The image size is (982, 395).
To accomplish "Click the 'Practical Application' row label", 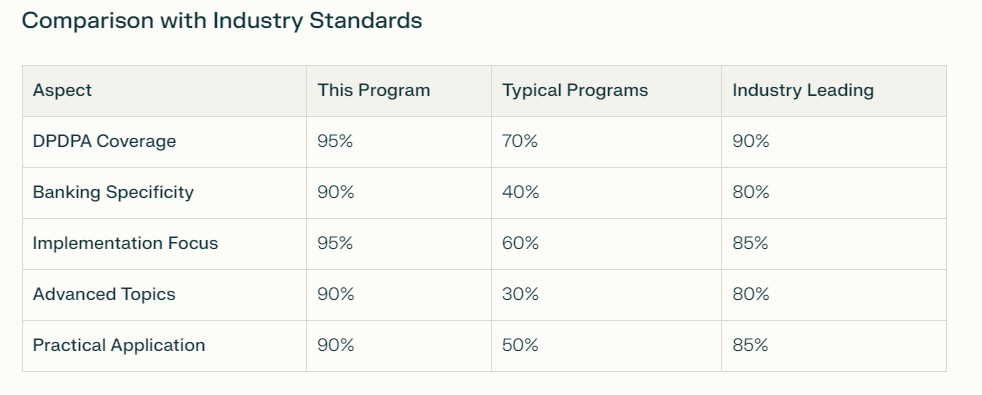I will [x=118, y=346].
